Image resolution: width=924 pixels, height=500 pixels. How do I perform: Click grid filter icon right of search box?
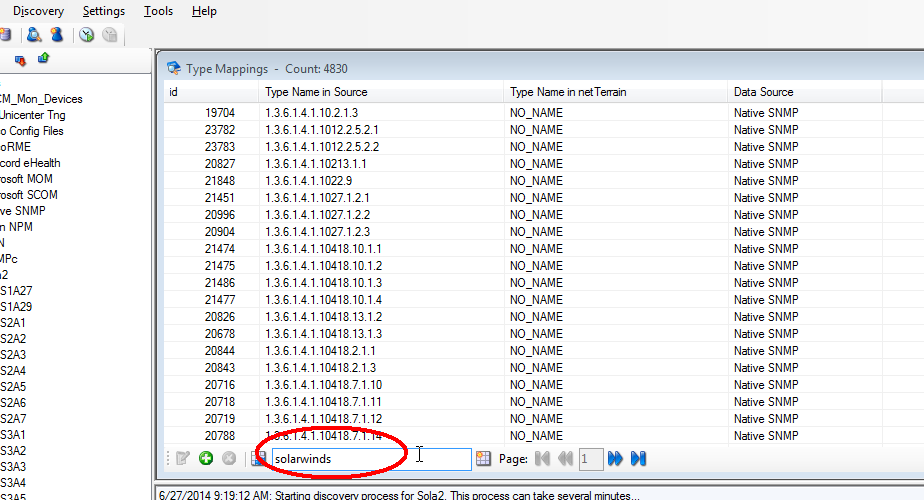click(484, 458)
